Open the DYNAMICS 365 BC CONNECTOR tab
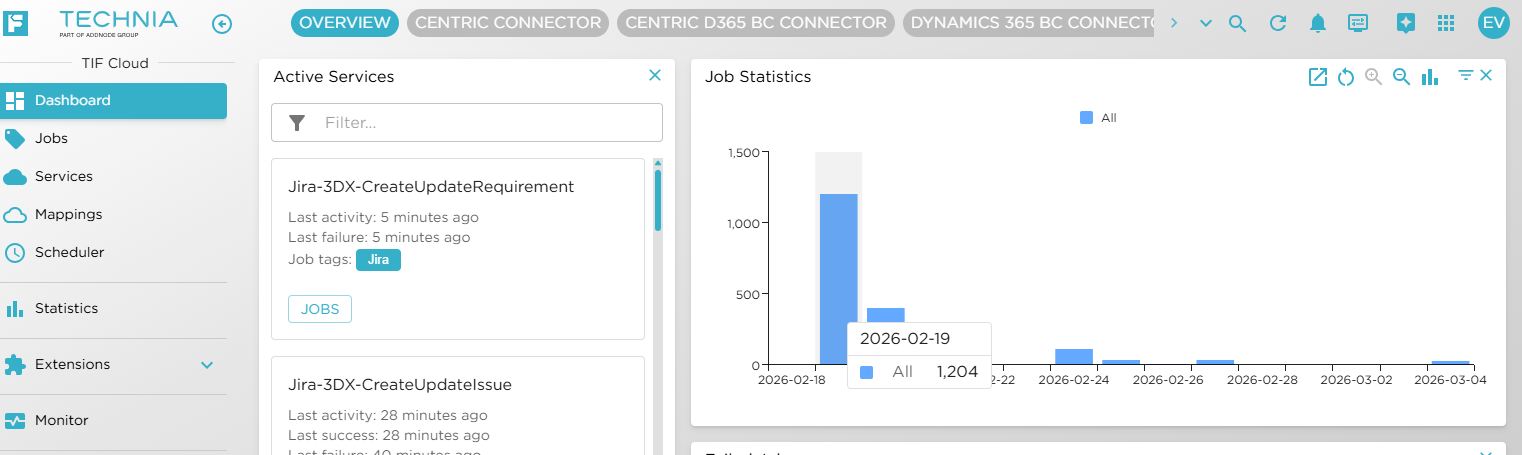The image size is (1522, 455). pos(1029,23)
